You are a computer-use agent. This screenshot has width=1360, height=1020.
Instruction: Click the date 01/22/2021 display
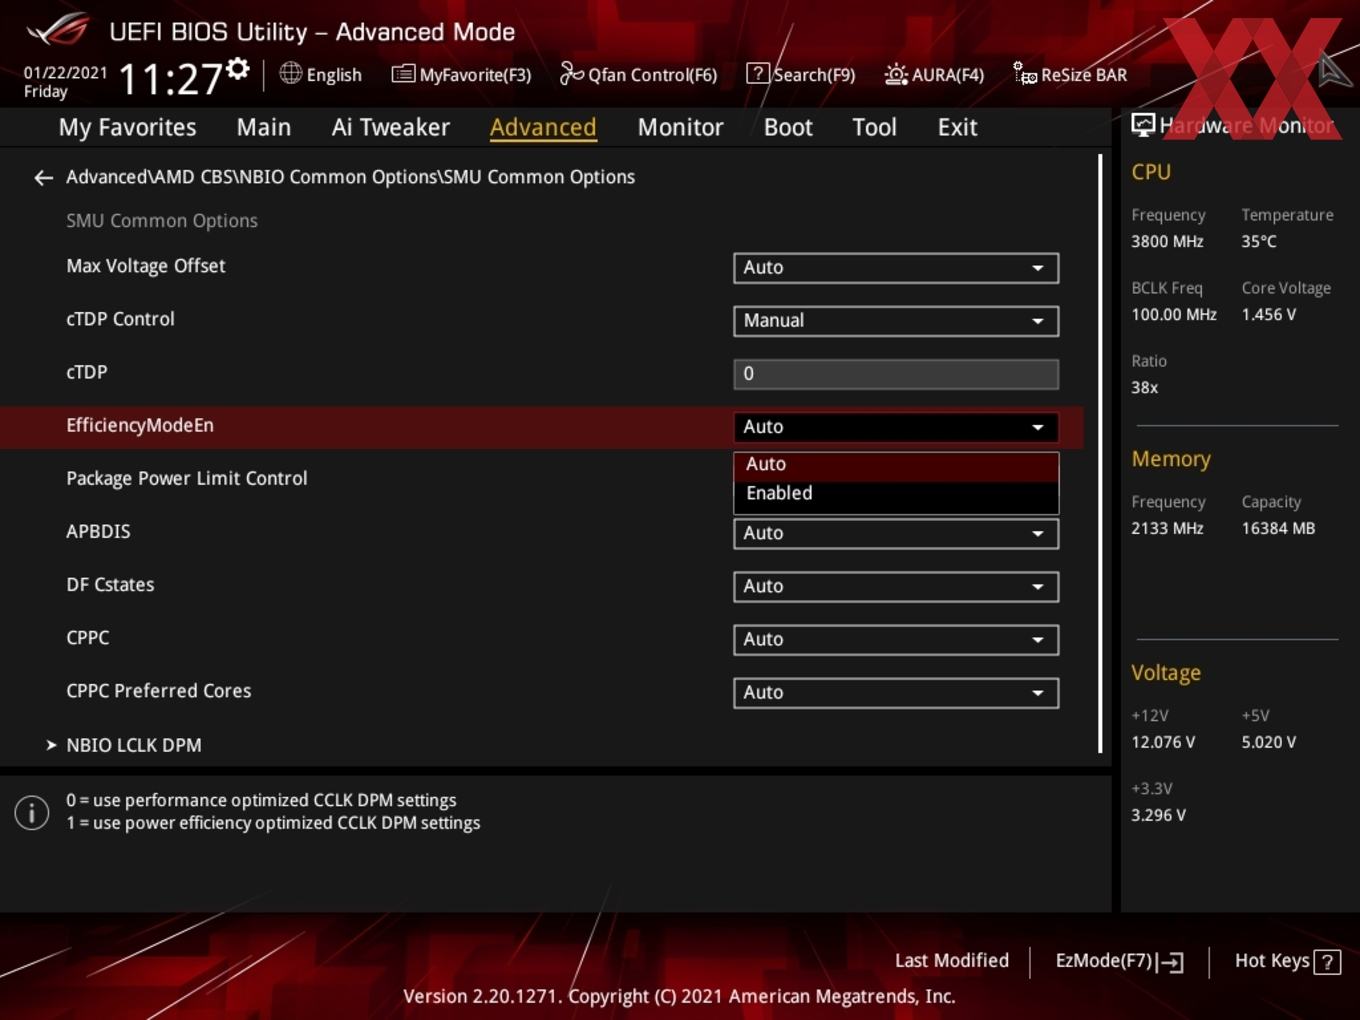(65, 72)
